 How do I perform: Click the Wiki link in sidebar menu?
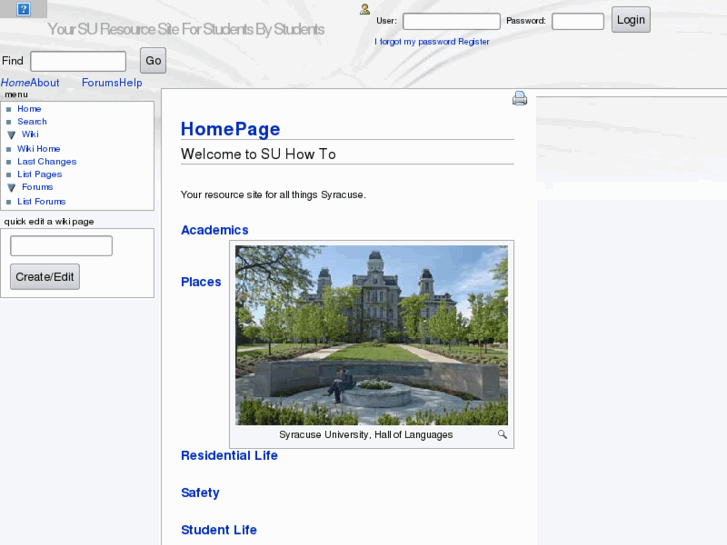click(30, 134)
